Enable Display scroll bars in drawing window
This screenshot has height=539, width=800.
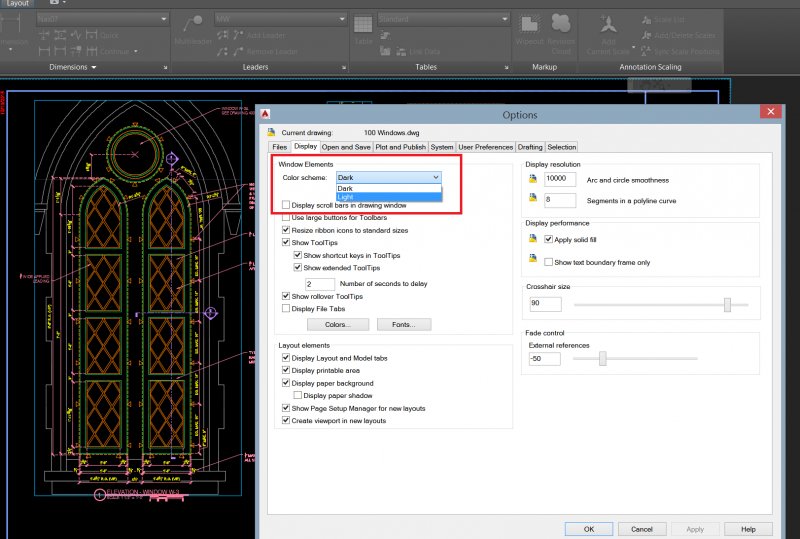[x=286, y=205]
